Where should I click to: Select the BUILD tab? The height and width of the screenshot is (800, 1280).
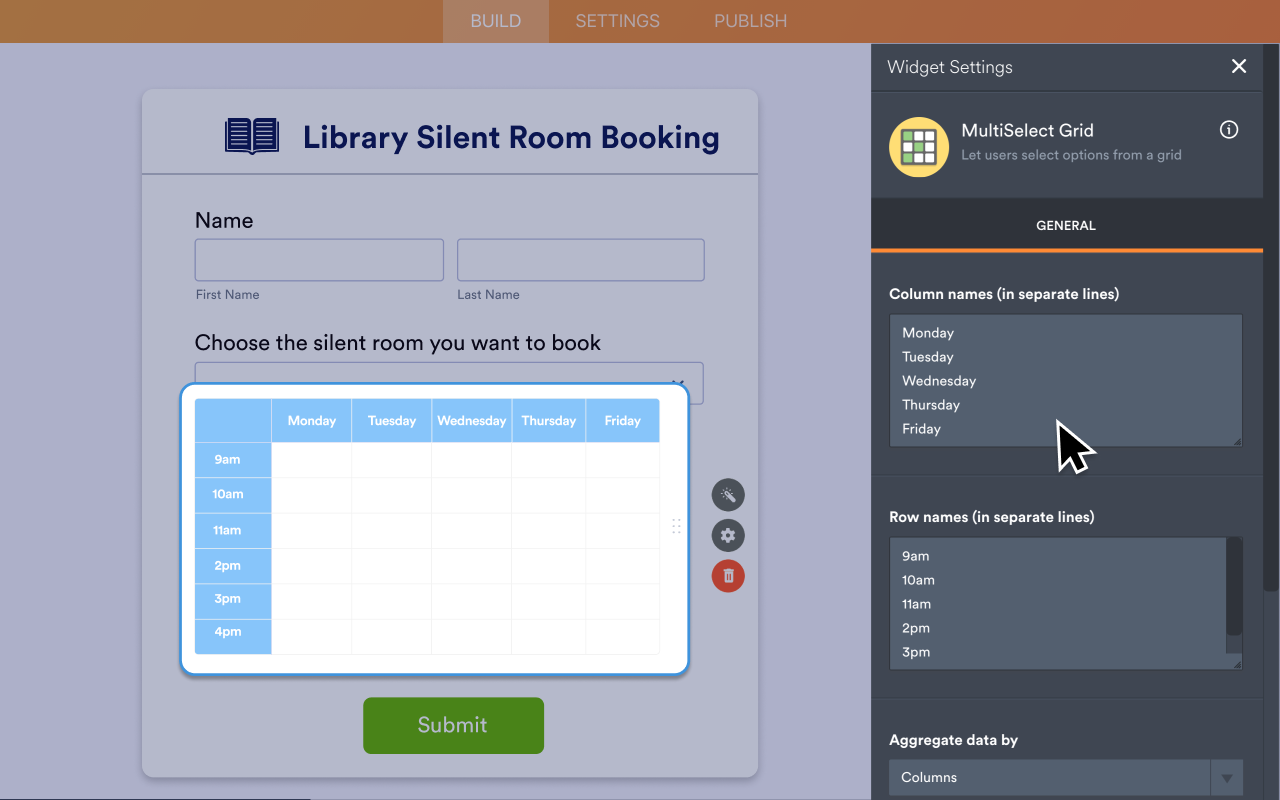(495, 21)
